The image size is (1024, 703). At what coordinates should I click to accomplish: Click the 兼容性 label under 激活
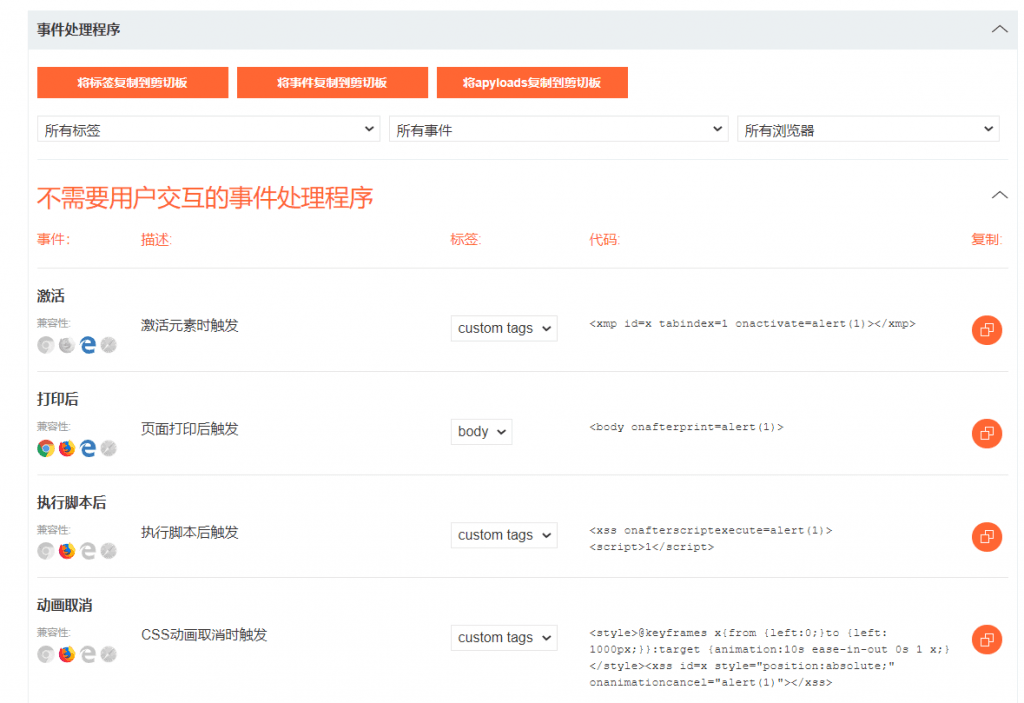click(x=54, y=323)
